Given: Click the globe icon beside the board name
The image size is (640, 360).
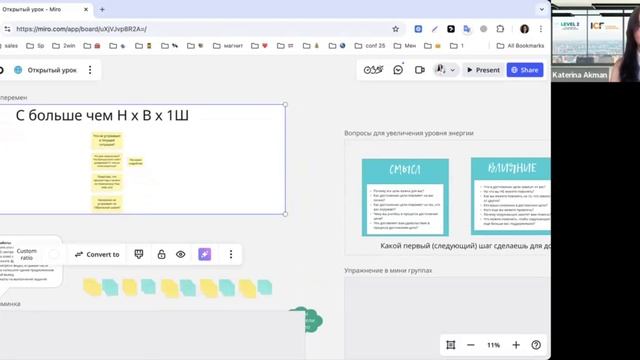Looking at the screenshot, I should (18, 70).
